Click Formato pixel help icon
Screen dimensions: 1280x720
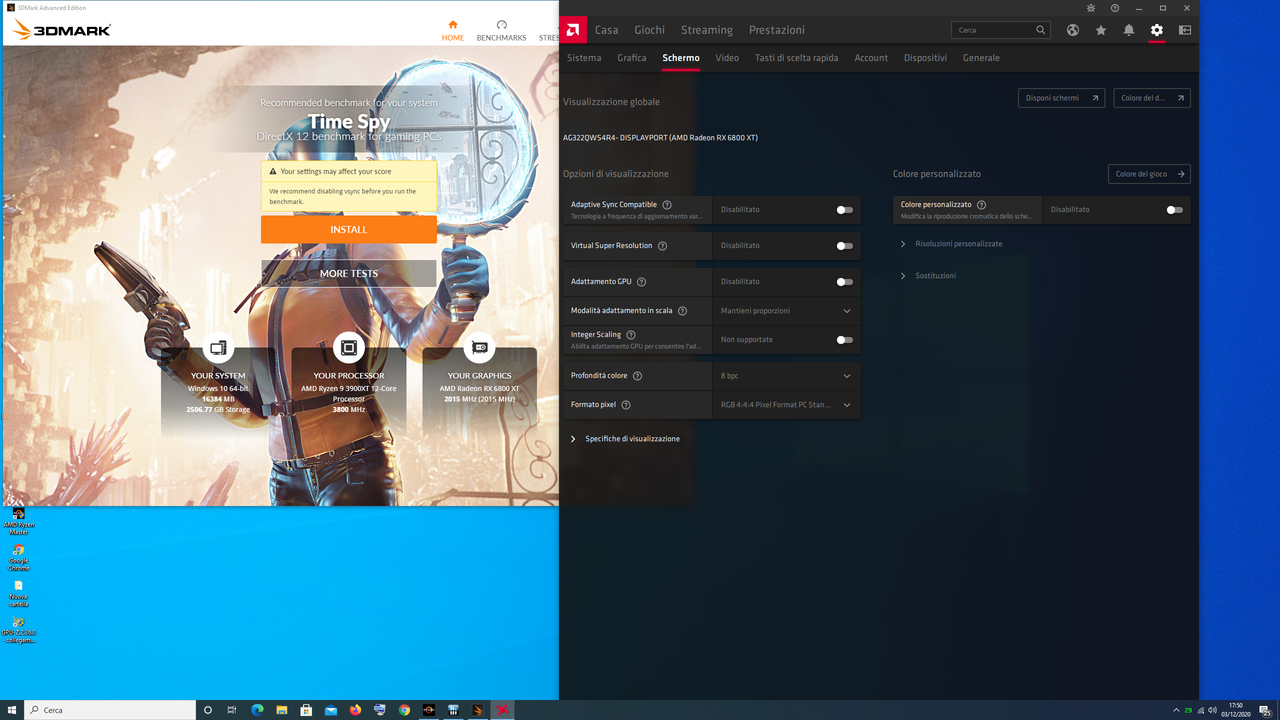pyautogui.click(x=626, y=405)
